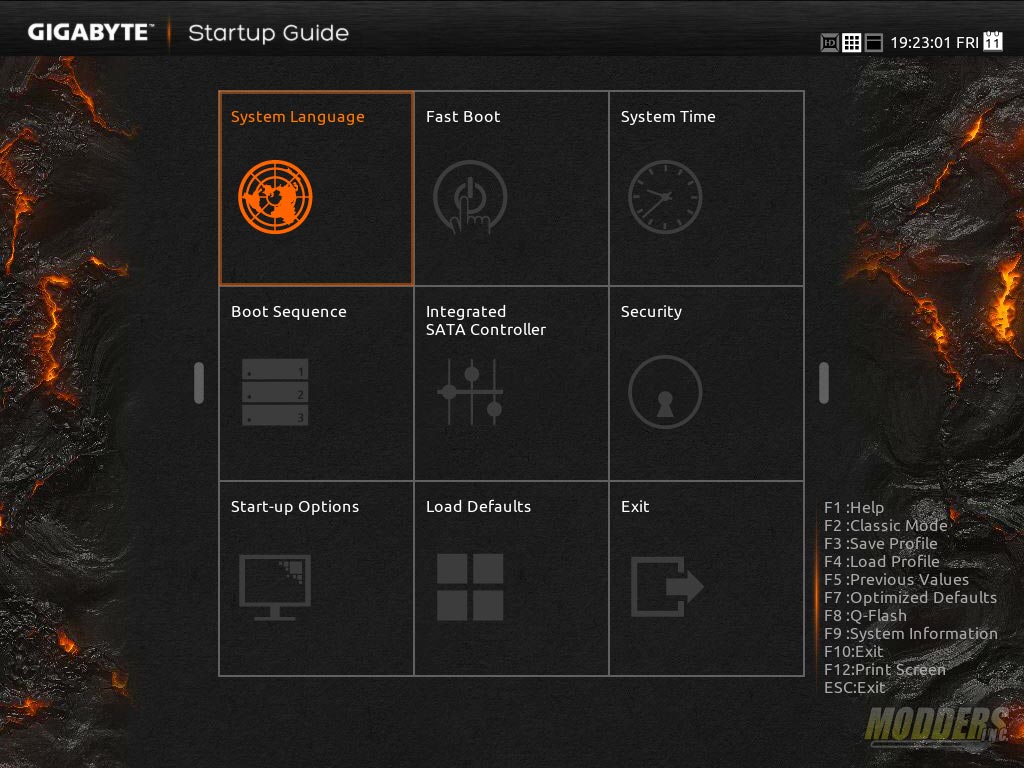Open Integrated SATA Controller sliders icon
Image resolution: width=1024 pixels, height=768 pixels.
[x=470, y=392]
